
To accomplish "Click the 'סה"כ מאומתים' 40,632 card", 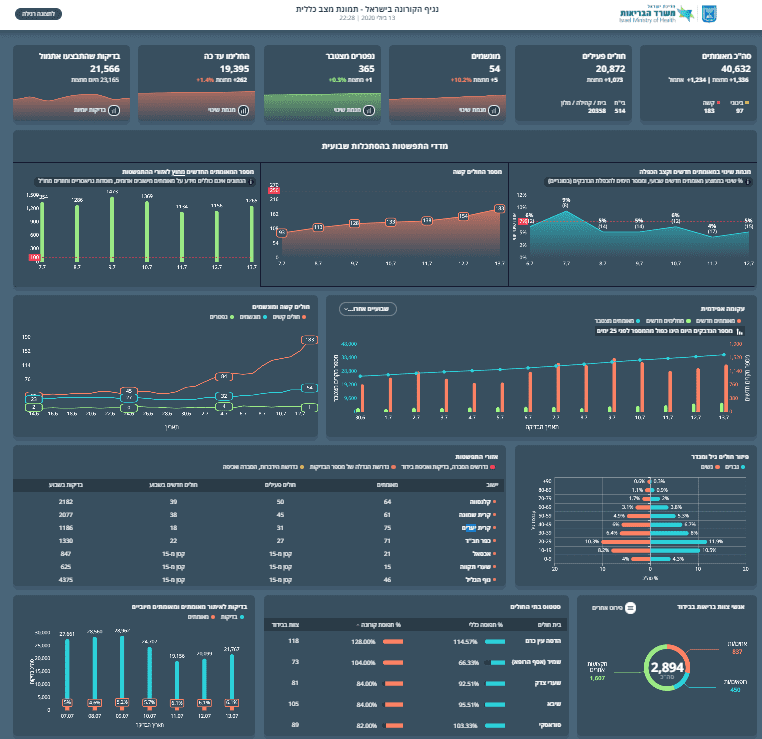I will pyautogui.click(x=698, y=84).
